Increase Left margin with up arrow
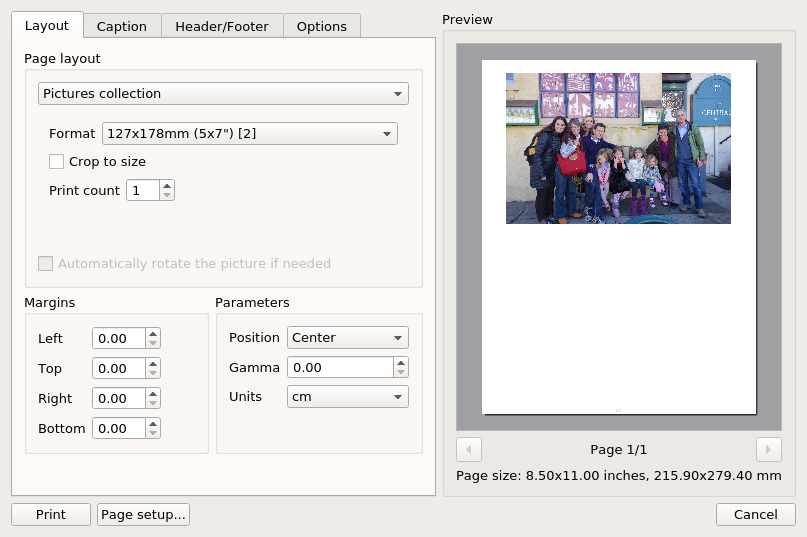The image size is (807, 537). [x=153, y=334]
